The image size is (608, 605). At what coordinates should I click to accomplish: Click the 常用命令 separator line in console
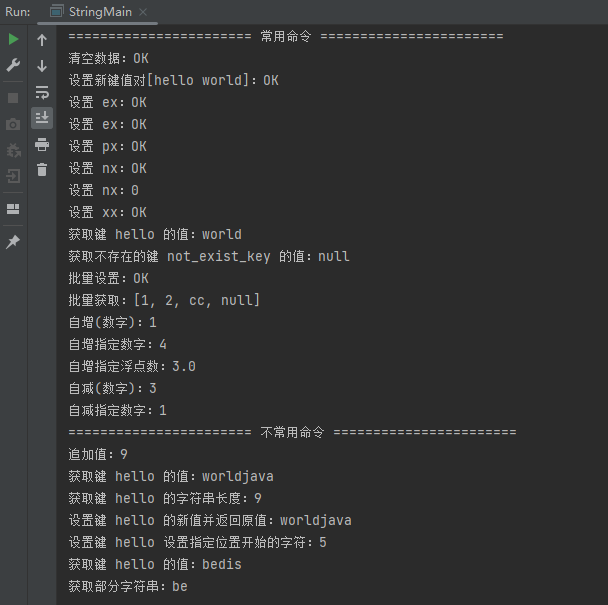coord(285,36)
